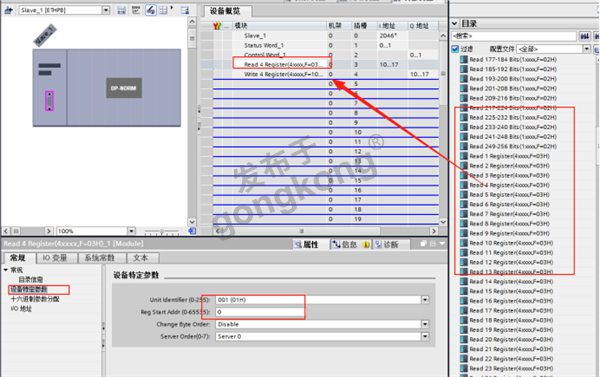Select 目录信息 in the tree
Screen dimensions: 600x377
tap(31, 280)
